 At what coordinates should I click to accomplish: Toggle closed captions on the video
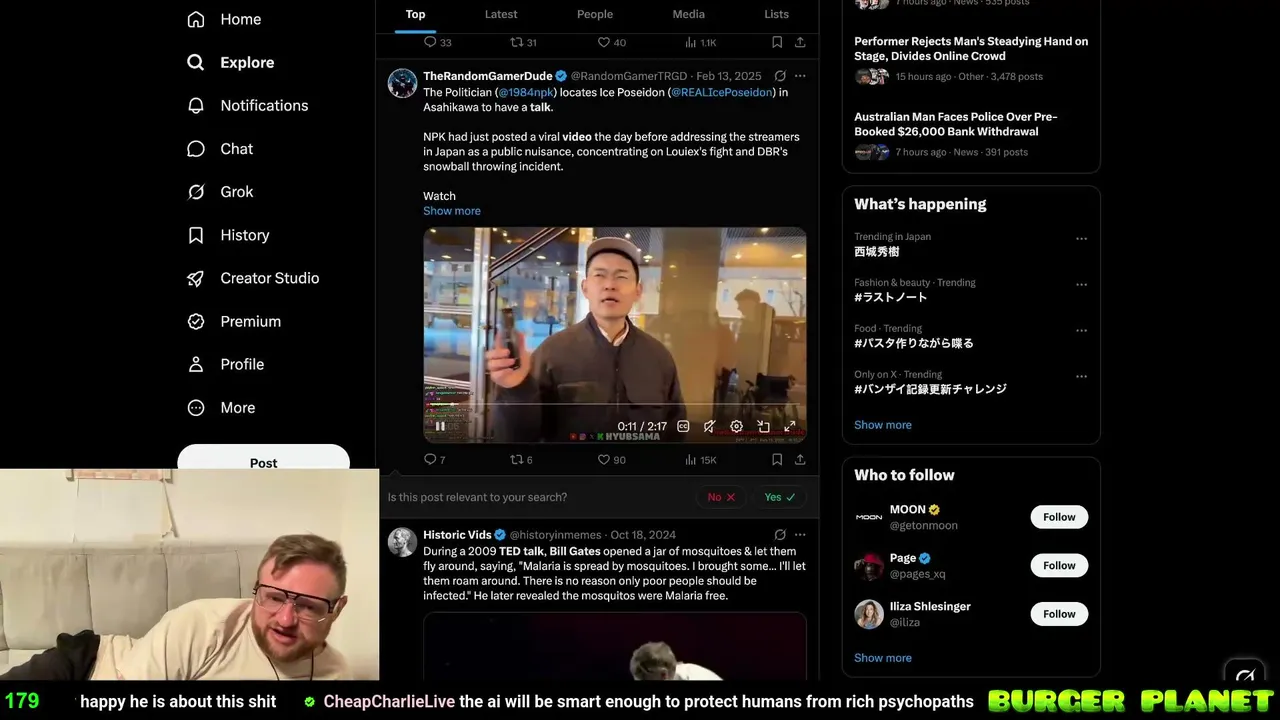coord(683,426)
